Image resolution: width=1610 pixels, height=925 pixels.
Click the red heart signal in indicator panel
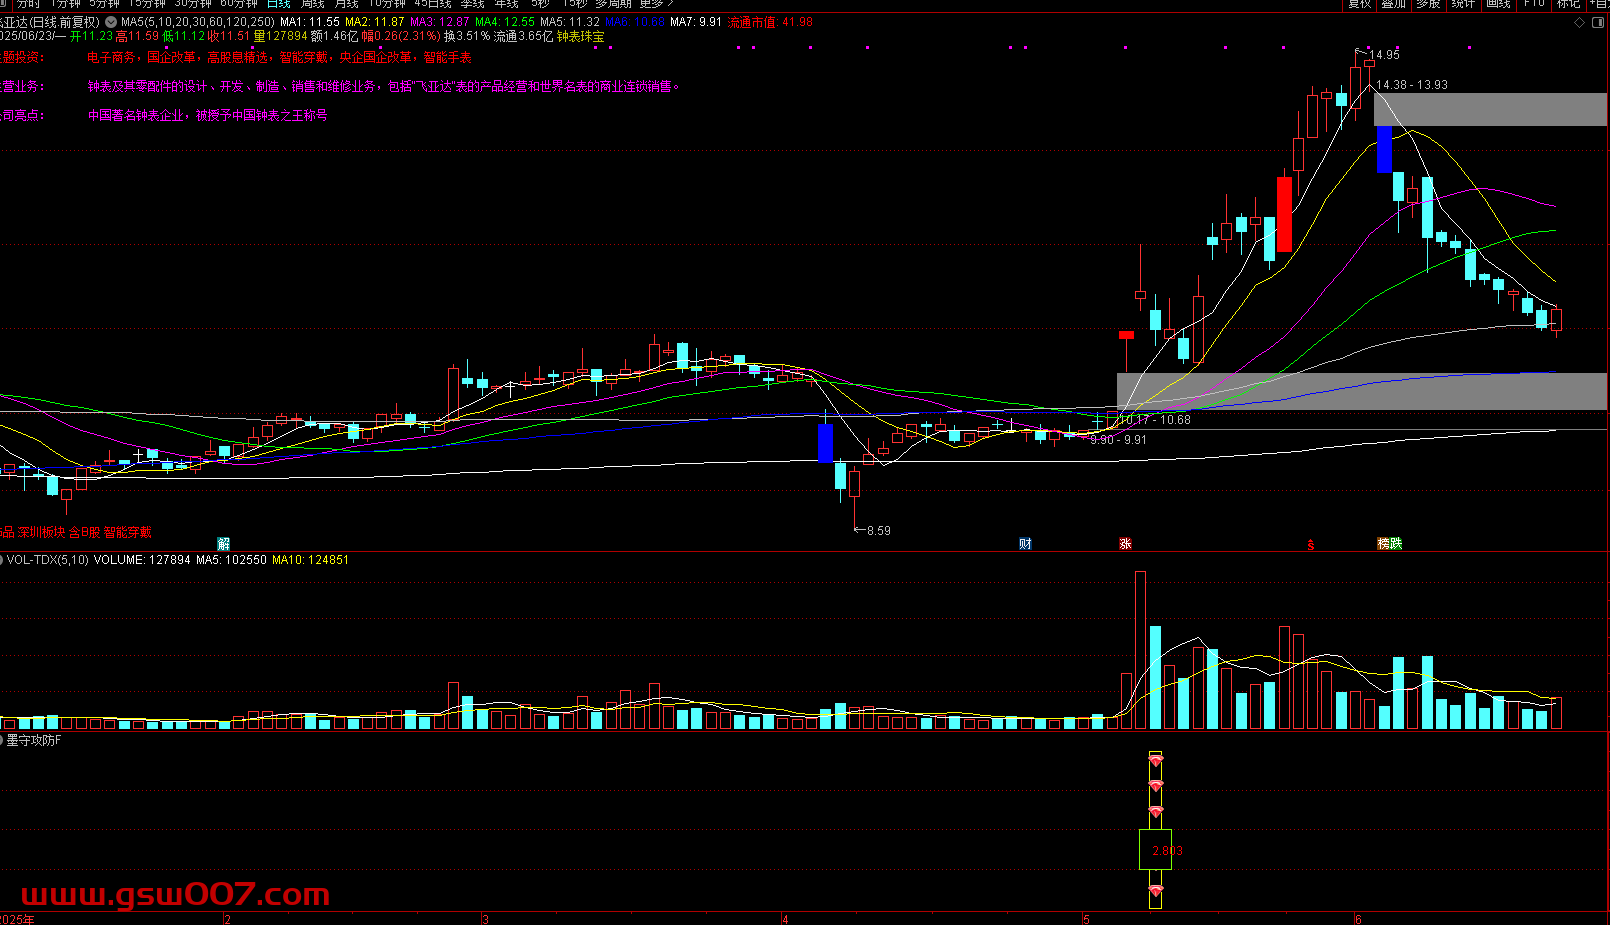pos(1155,762)
